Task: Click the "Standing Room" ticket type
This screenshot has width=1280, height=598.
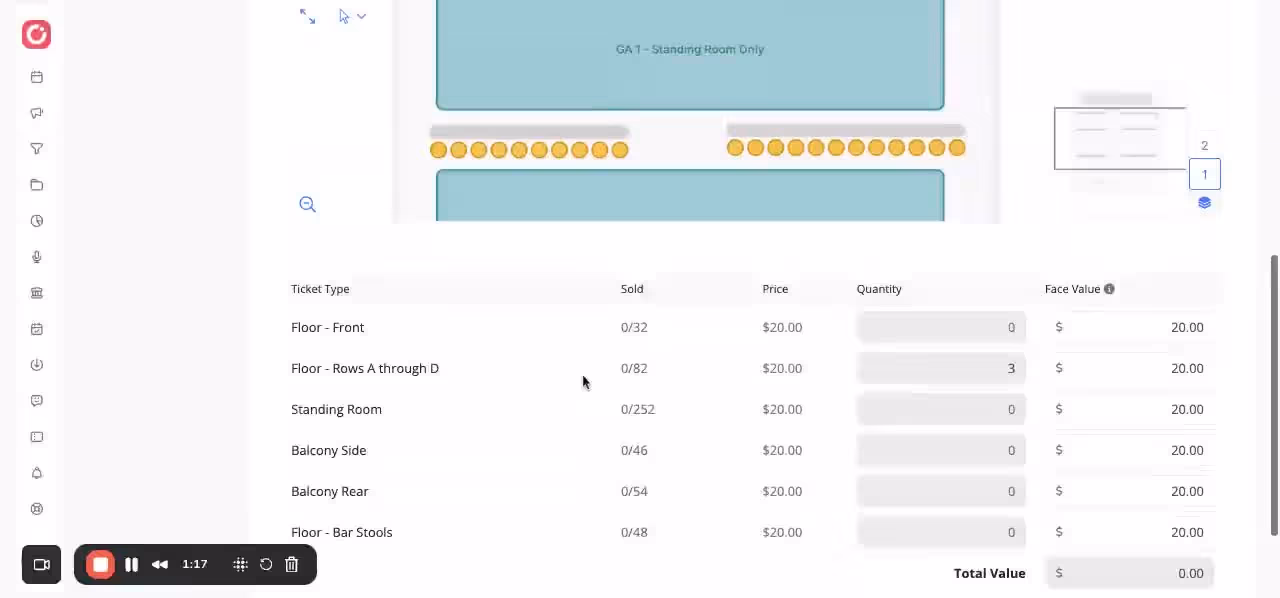Action: [x=336, y=409]
